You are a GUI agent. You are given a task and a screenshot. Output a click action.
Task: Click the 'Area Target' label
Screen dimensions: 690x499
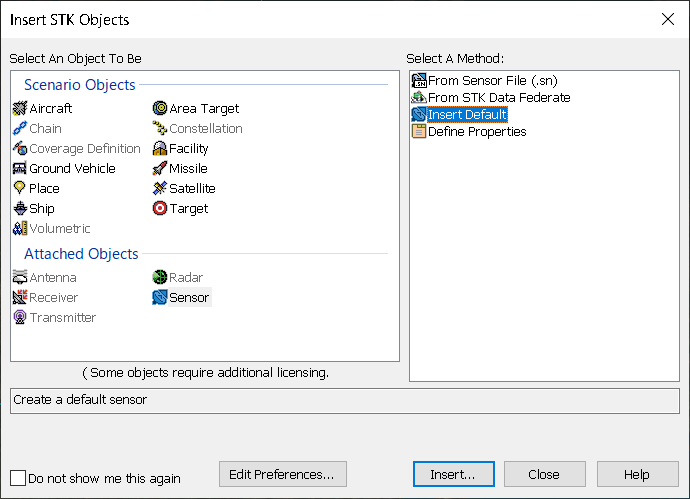pyautogui.click(x=204, y=108)
